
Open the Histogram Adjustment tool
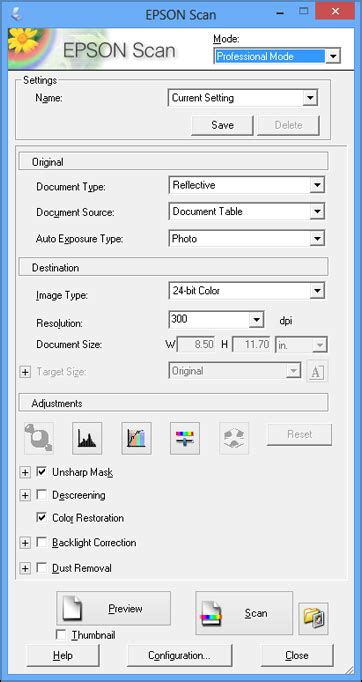click(x=87, y=438)
